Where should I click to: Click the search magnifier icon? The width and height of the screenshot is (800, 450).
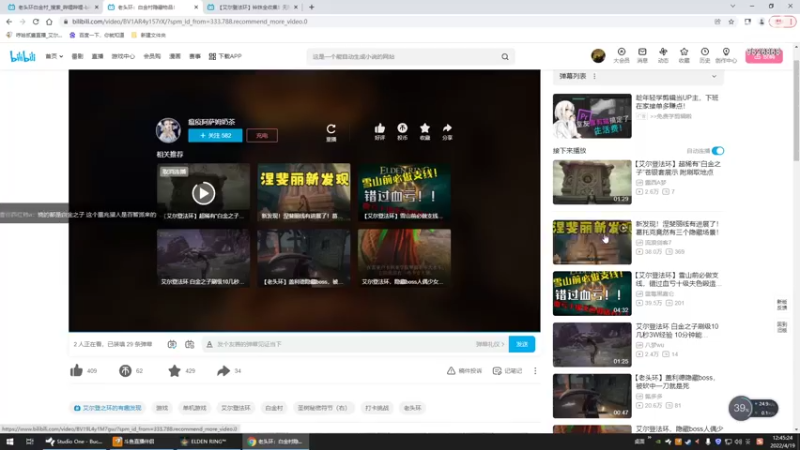coord(505,57)
